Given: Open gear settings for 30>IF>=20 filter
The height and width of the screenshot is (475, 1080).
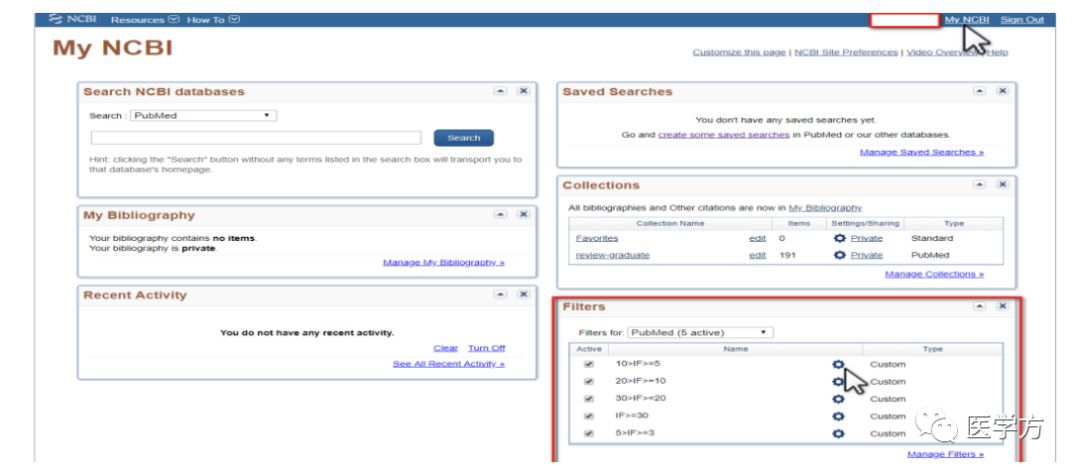Looking at the screenshot, I should (838, 399).
